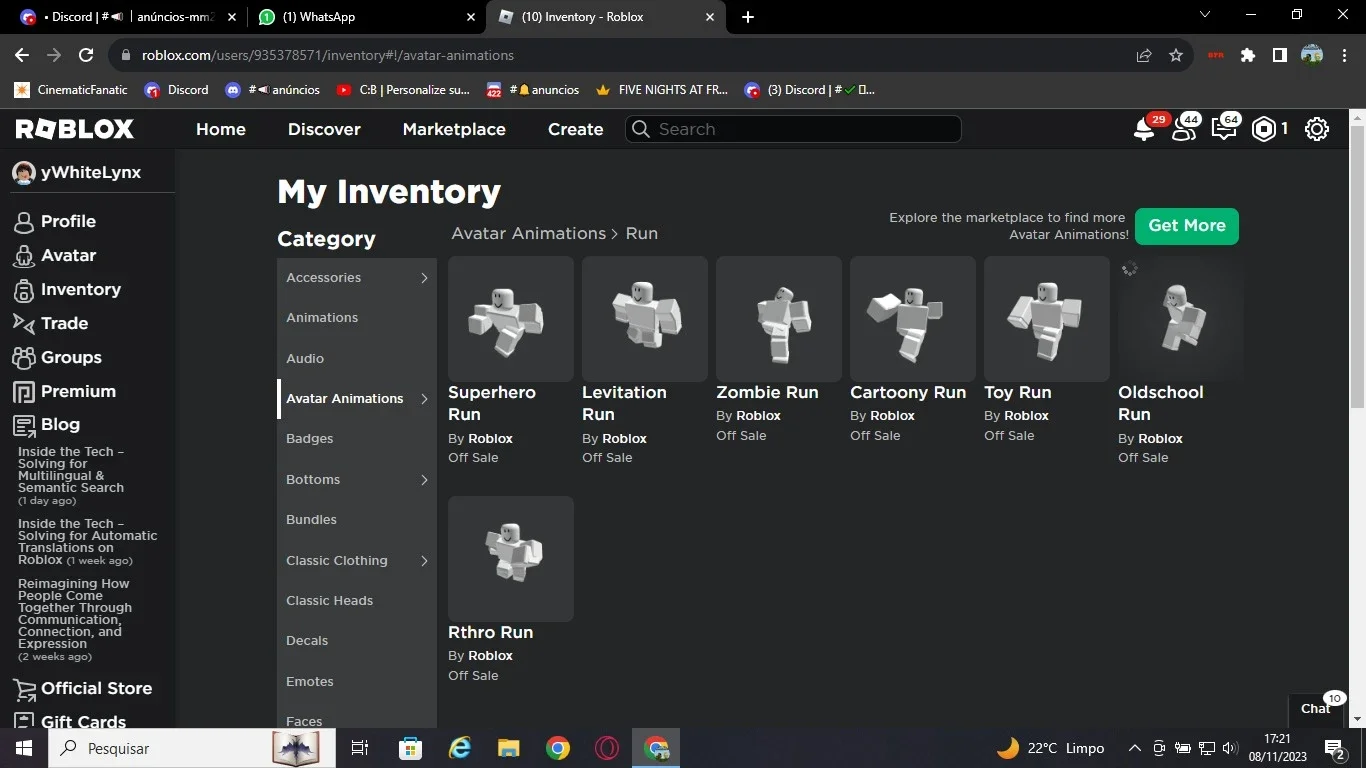
Task: Select the Animations category
Action: coord(322,318)
